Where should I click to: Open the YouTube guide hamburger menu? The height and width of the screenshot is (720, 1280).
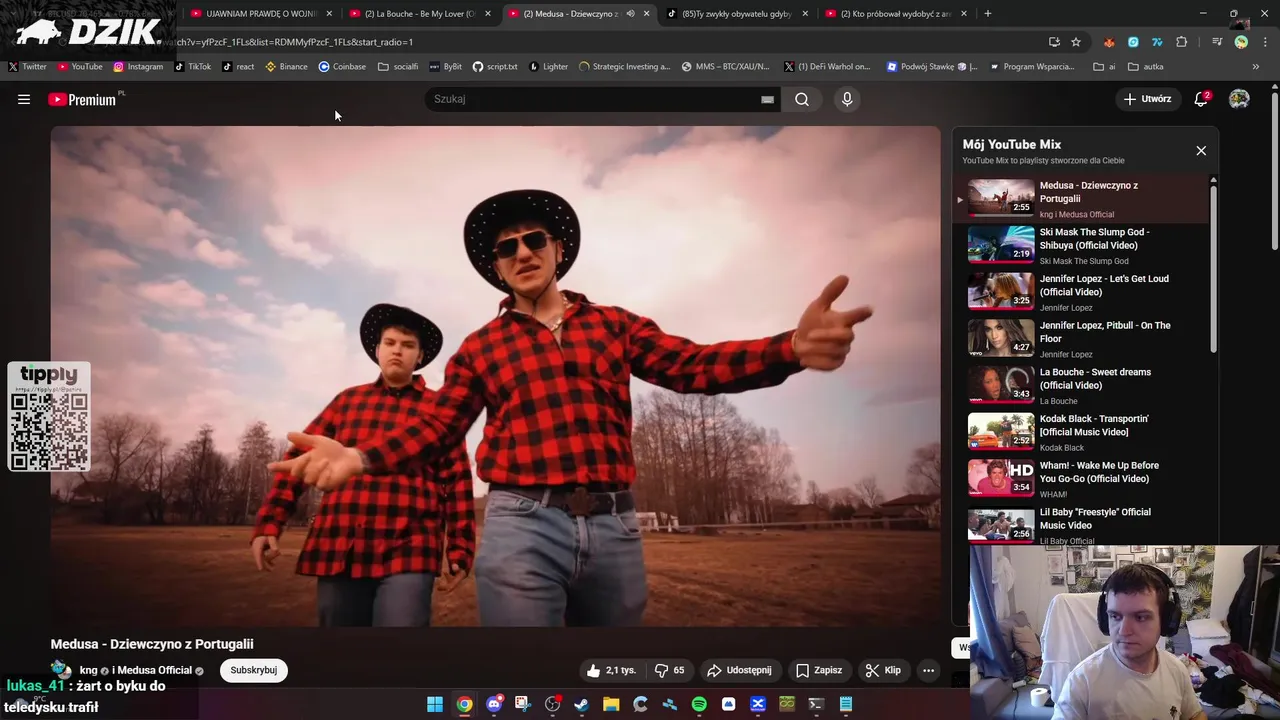click(24, 99)
